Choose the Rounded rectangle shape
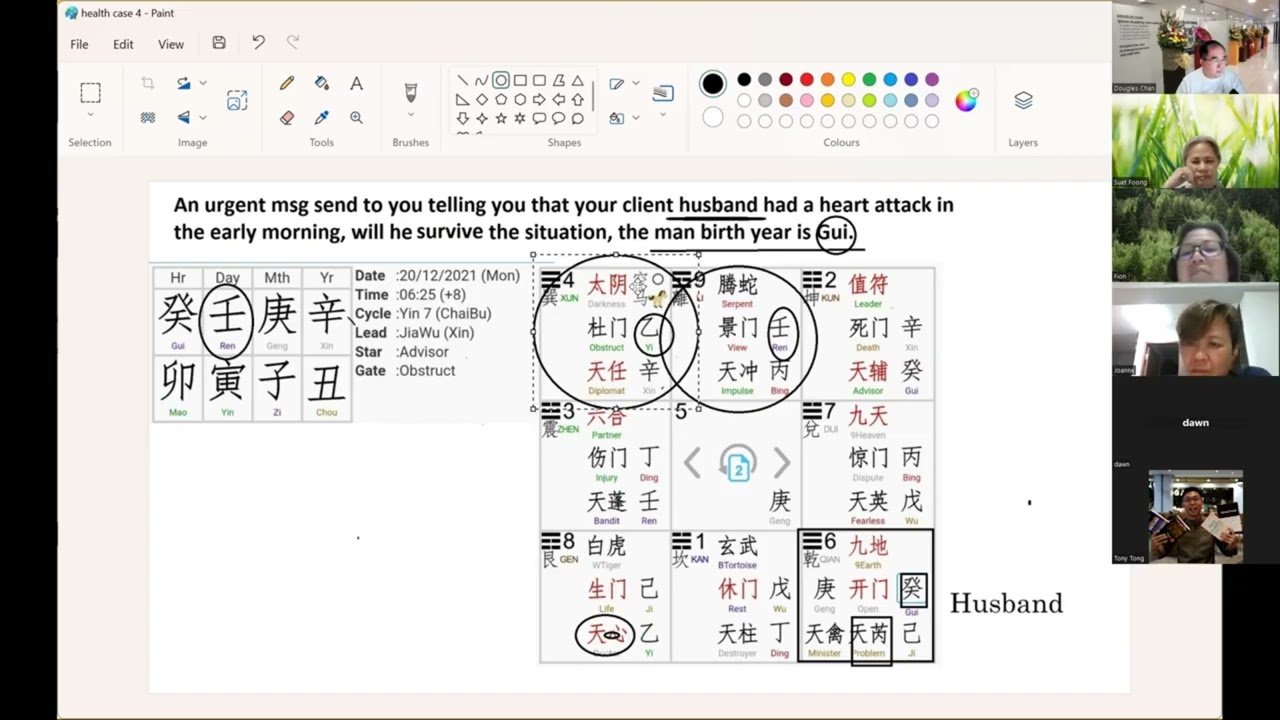 coord(539,81)
